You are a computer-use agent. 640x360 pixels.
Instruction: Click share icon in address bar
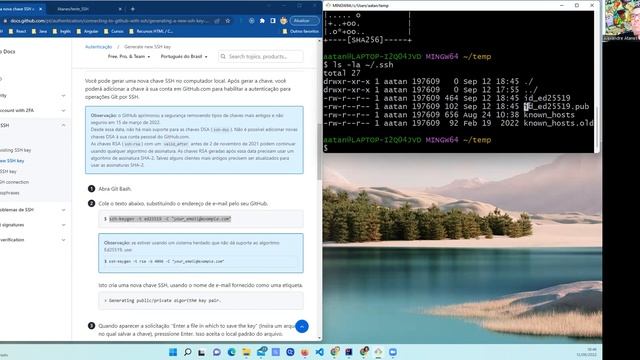click(217, 21)
